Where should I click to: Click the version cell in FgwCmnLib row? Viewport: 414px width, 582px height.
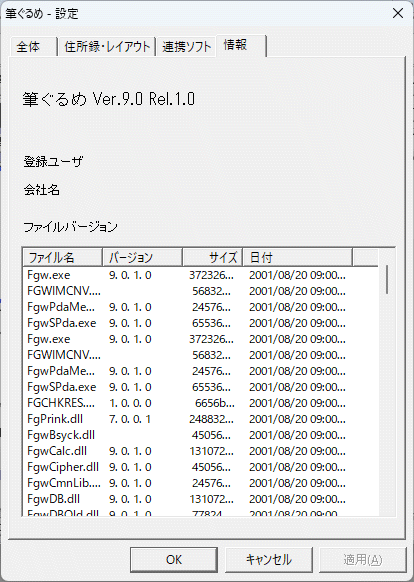pyautogui.click(x=130, y=483)
